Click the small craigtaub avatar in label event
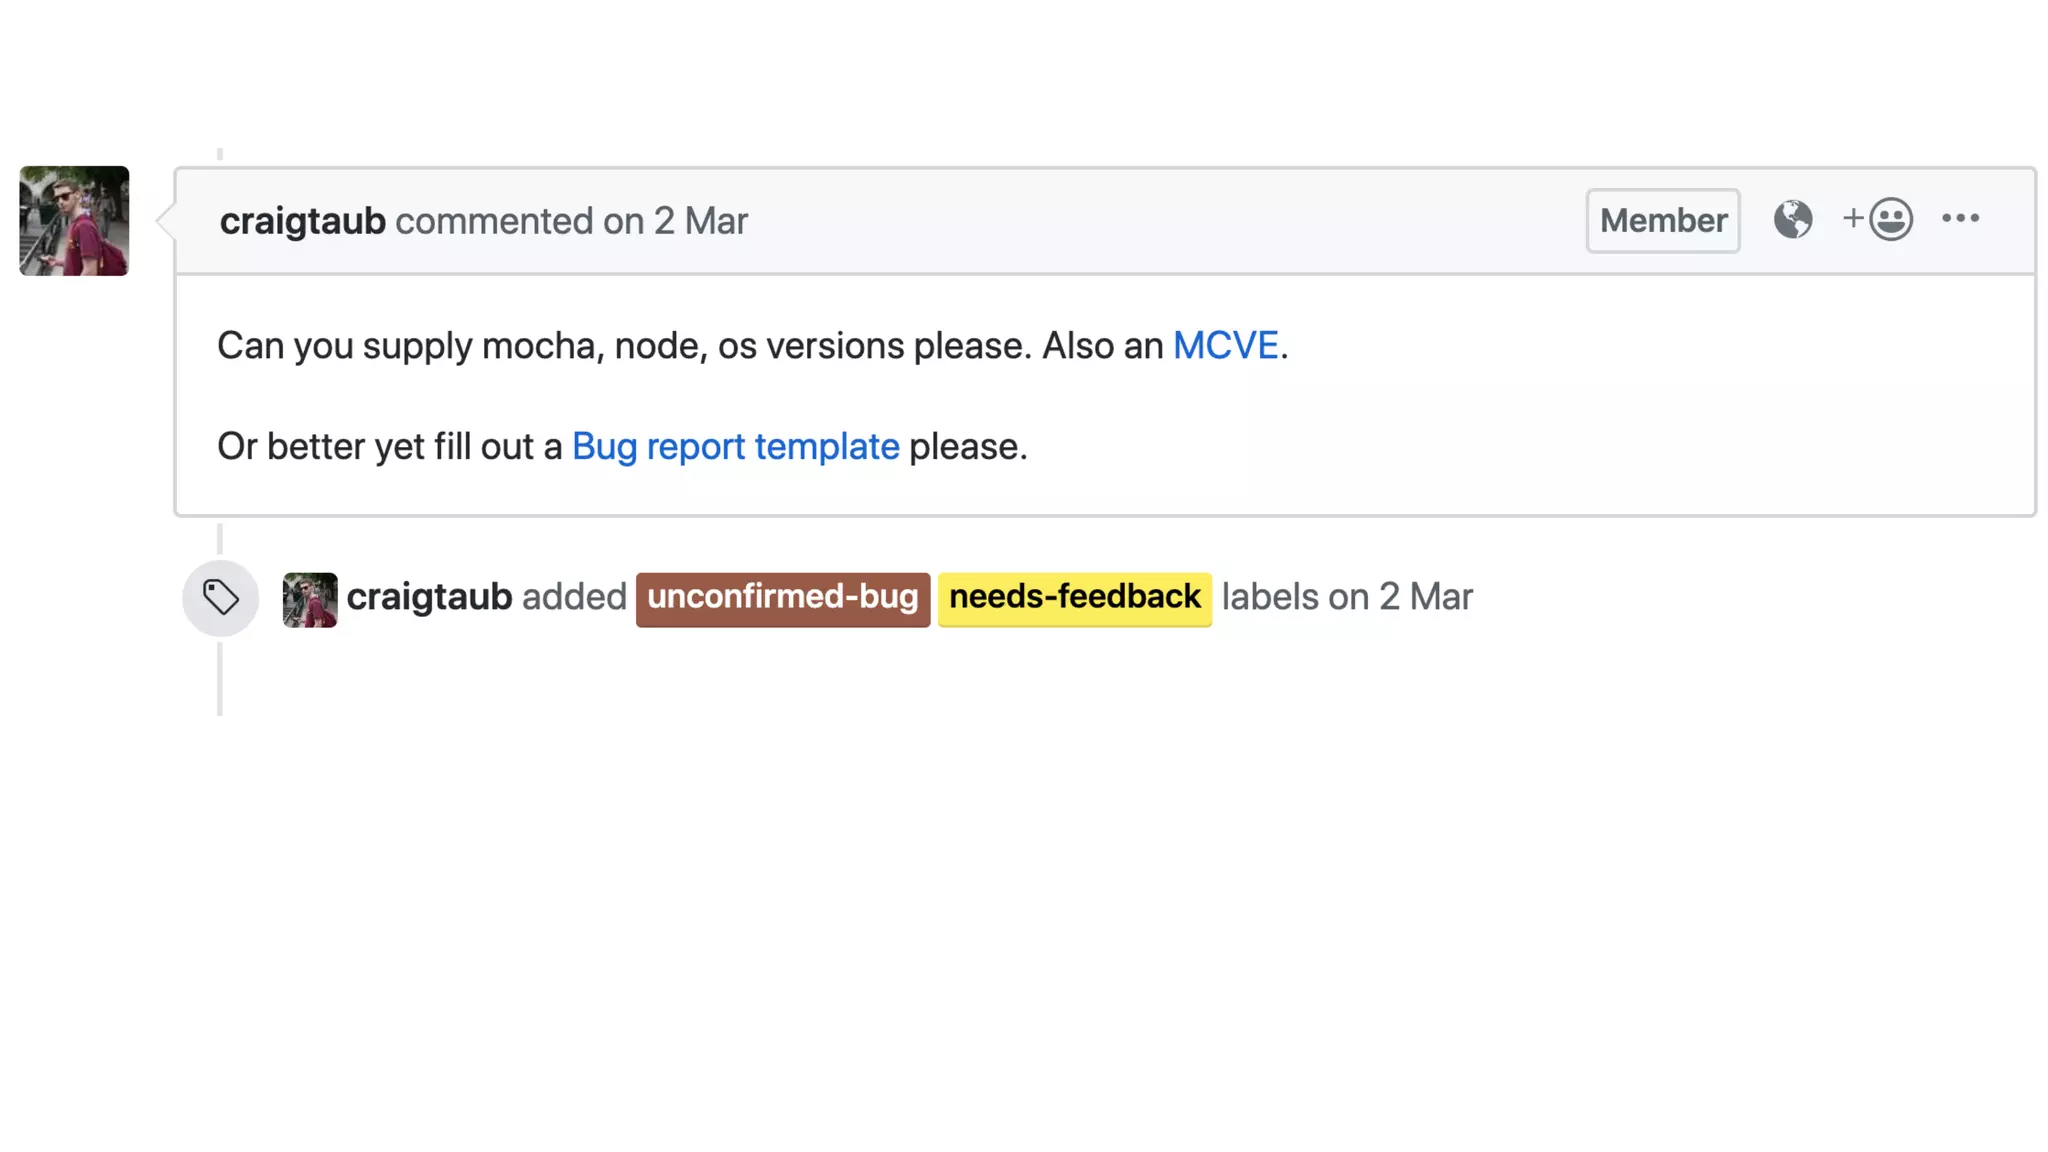 [x=310, y=599]
